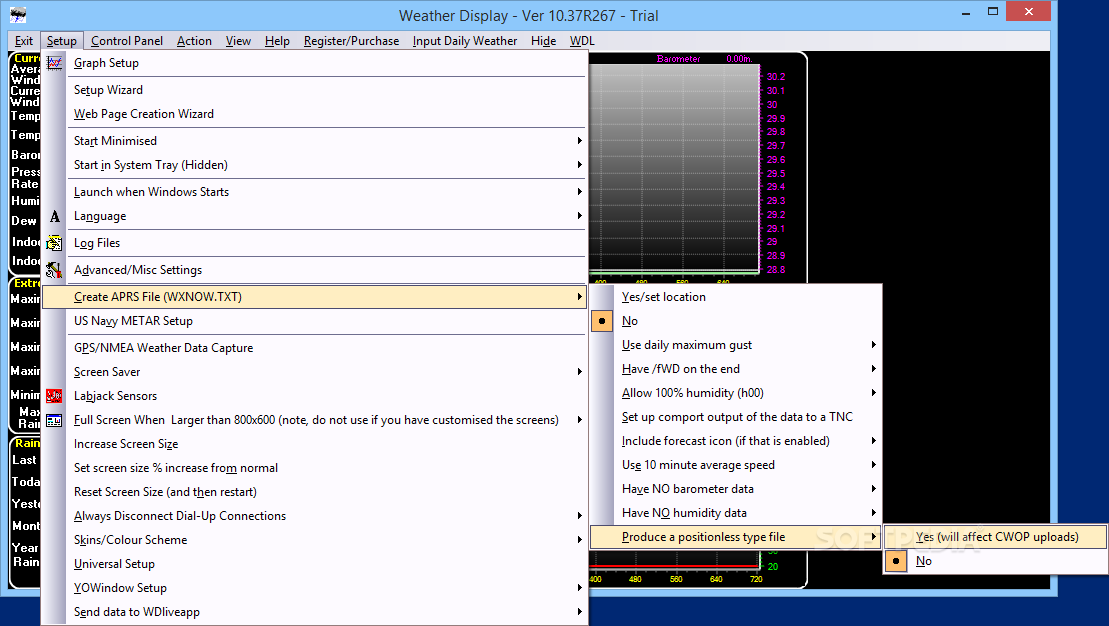Expand Have /fWD on the end arrow
The height and width of the screenshot is (626, 1109).
[x=873, y=369]
